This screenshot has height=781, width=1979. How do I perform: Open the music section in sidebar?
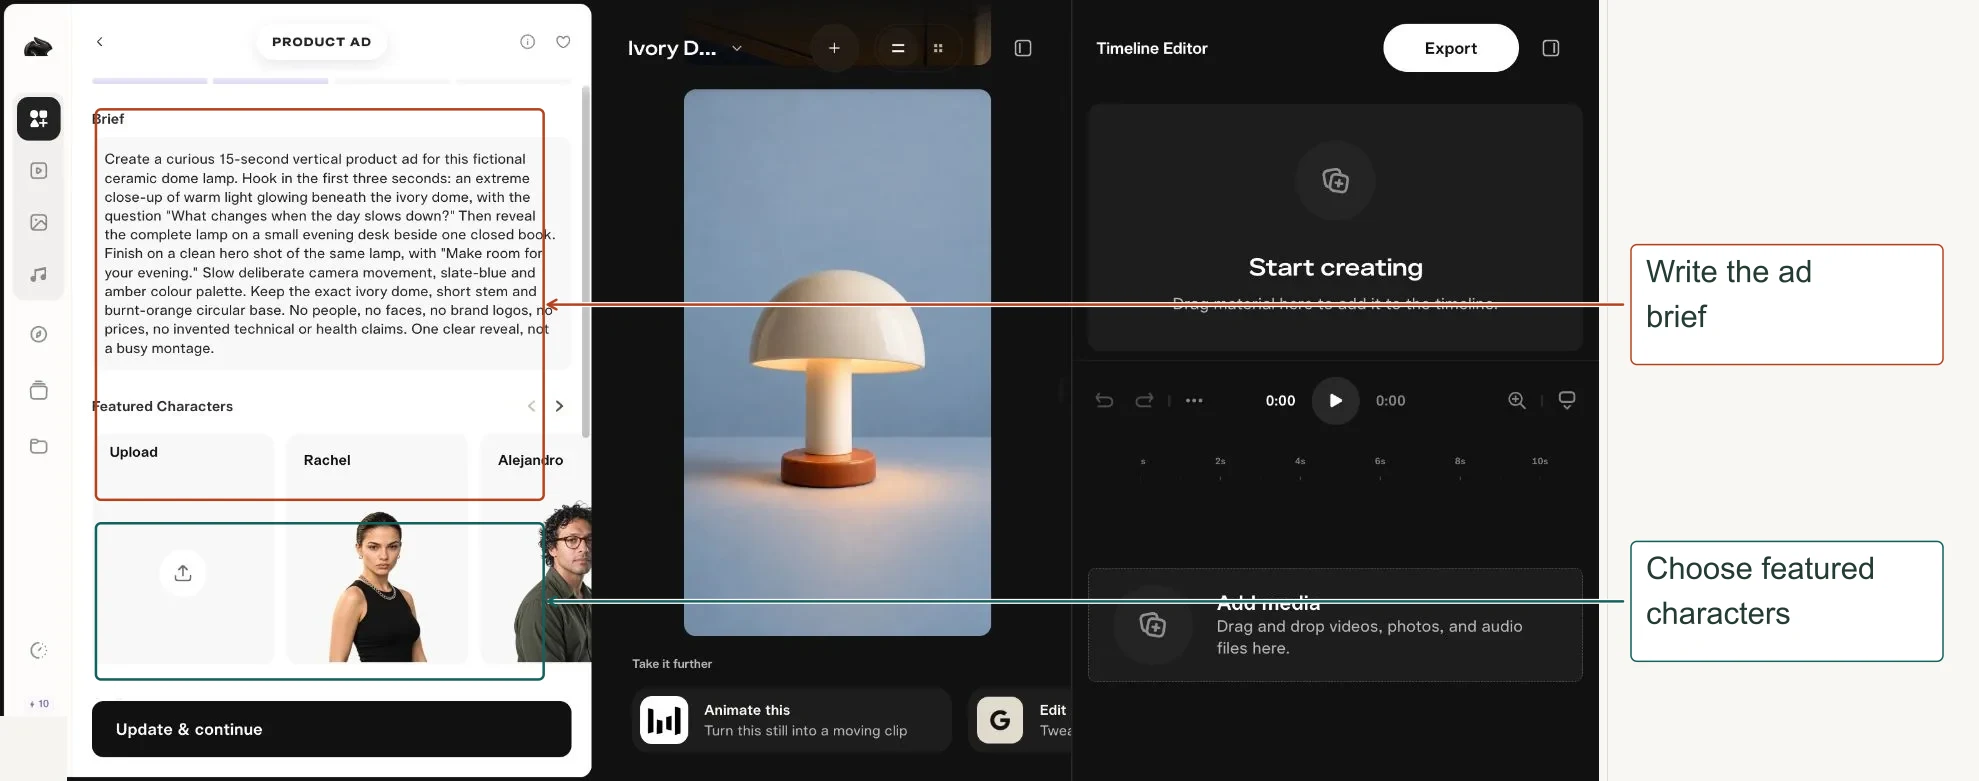pos(39,274)
